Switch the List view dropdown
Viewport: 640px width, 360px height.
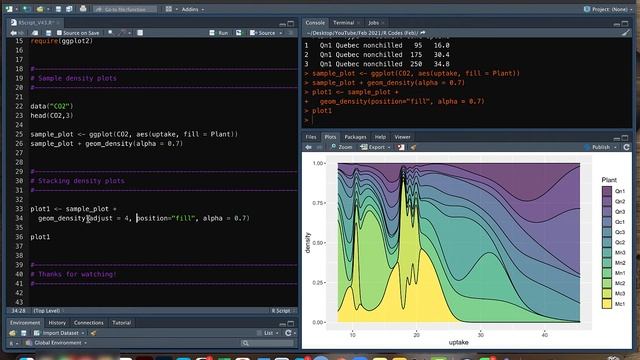(268, 333)
